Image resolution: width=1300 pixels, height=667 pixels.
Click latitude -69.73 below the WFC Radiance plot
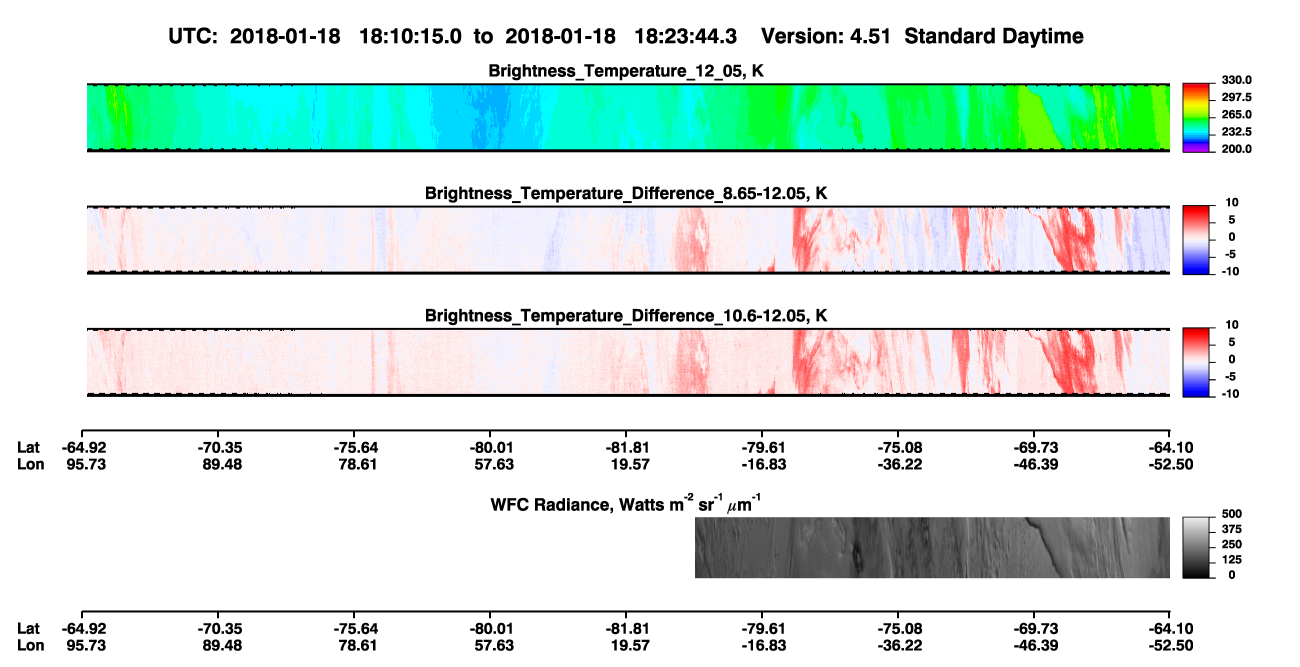1034,628
